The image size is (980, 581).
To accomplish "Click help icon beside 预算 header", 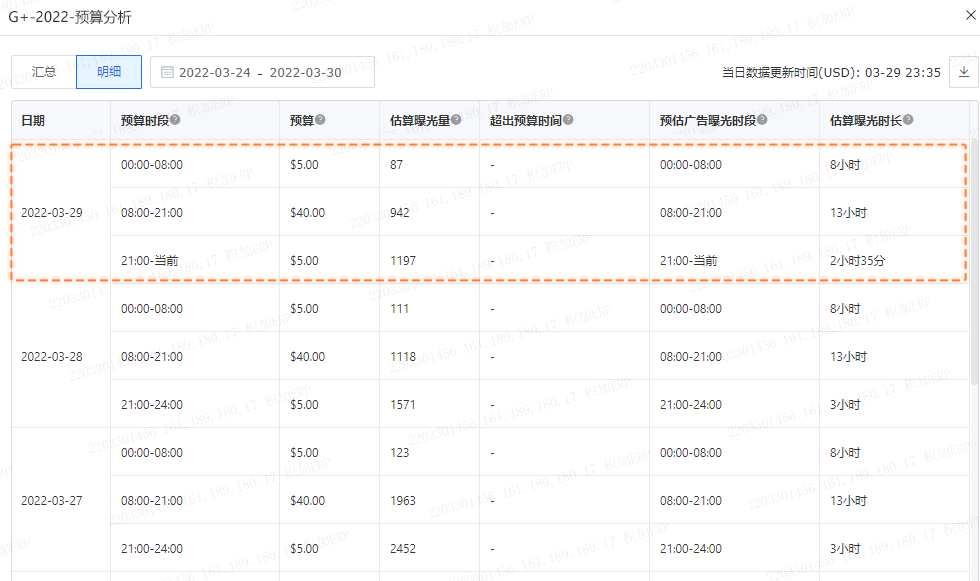I will click(321, 120).
